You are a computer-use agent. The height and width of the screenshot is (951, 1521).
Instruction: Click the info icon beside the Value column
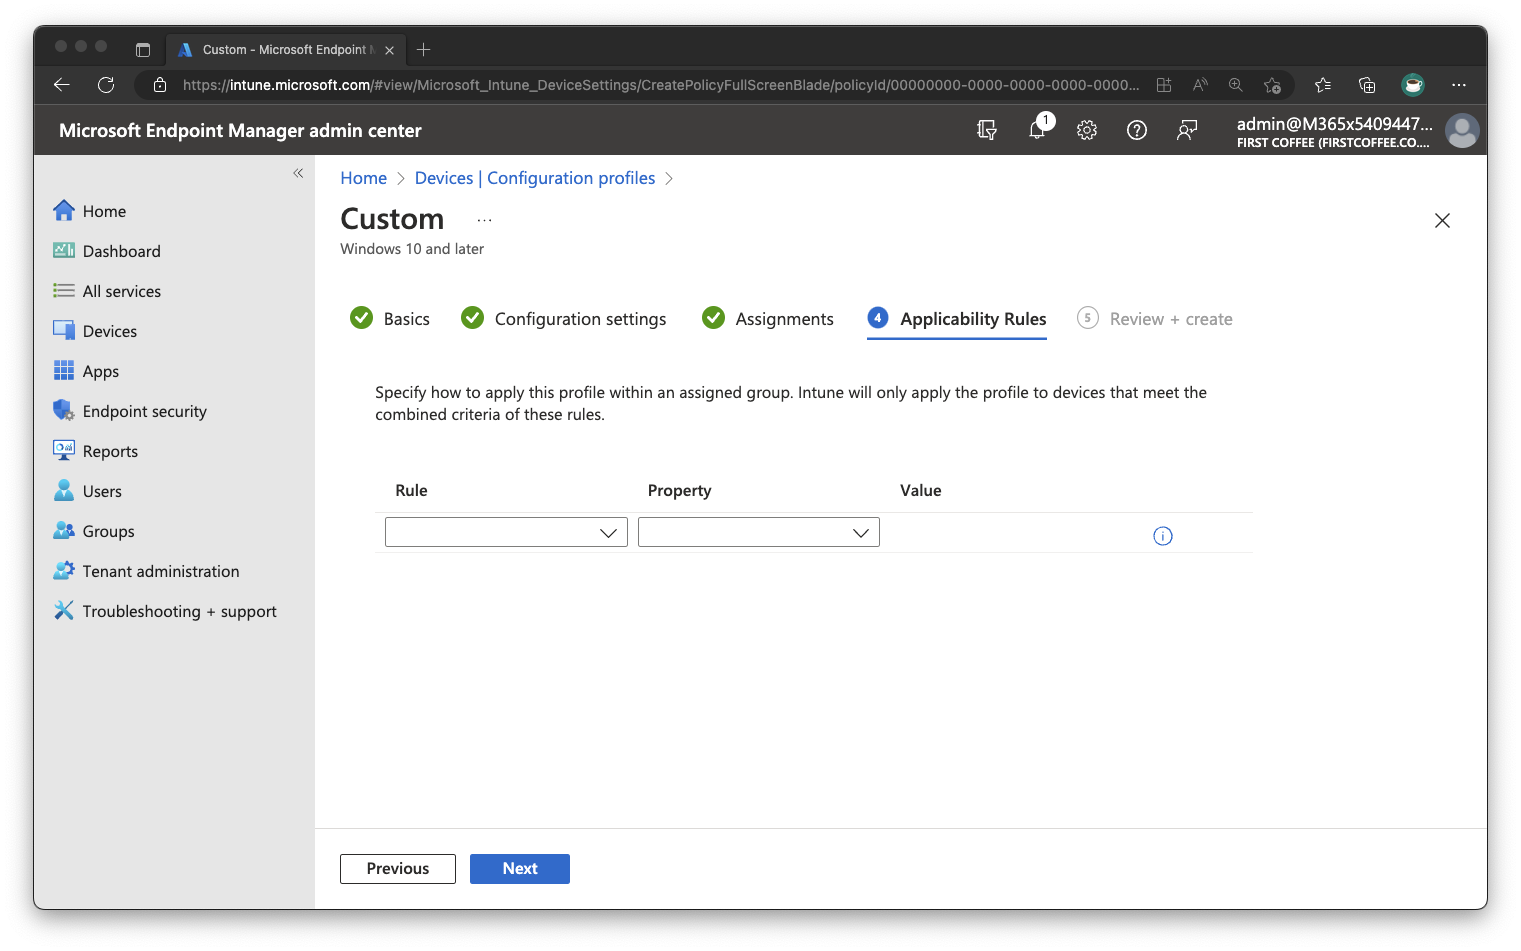(1162, 536)
